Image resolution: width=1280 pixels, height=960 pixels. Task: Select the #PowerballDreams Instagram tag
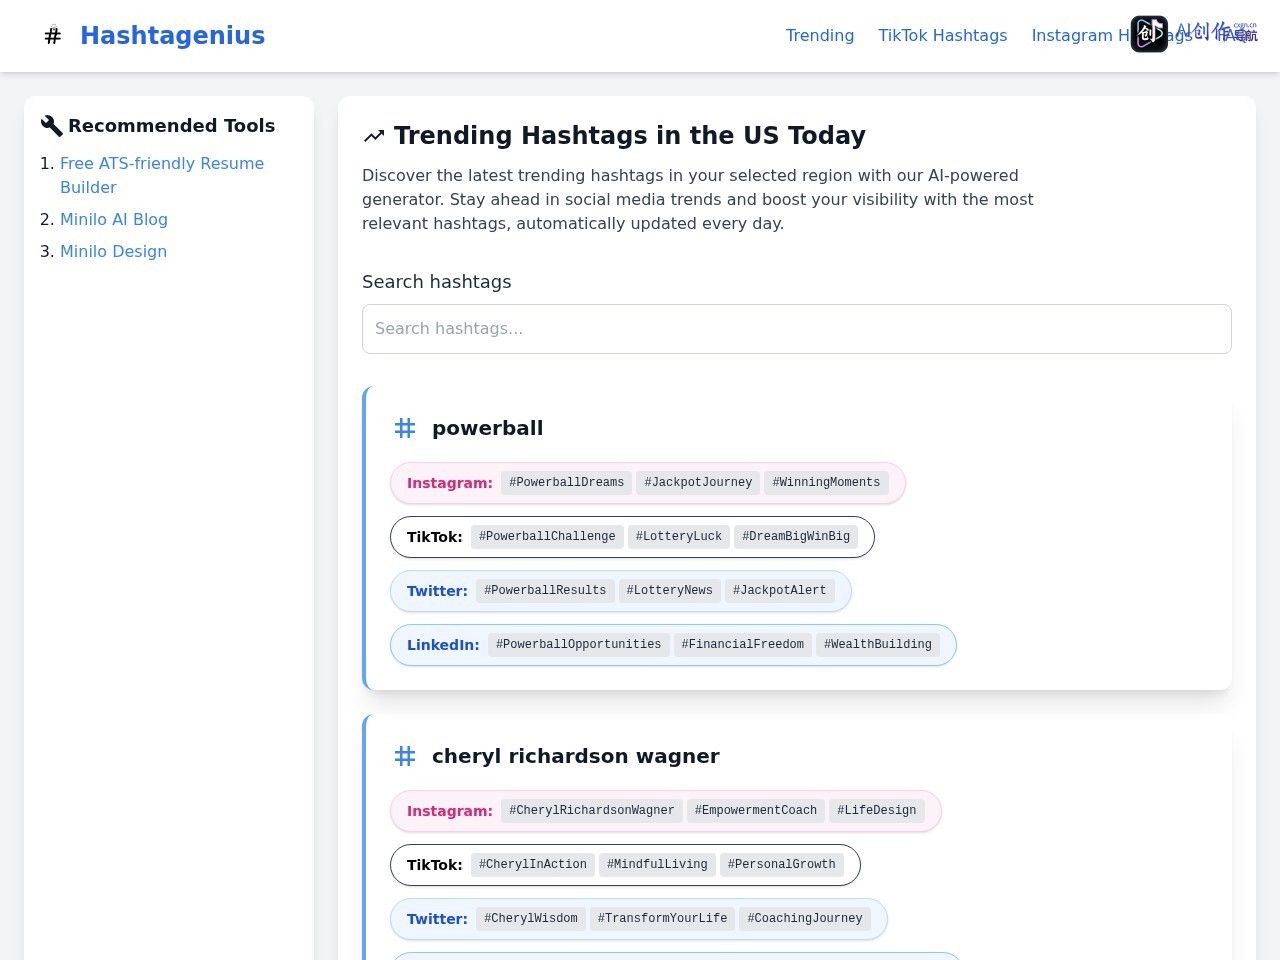tap(566, 483)
